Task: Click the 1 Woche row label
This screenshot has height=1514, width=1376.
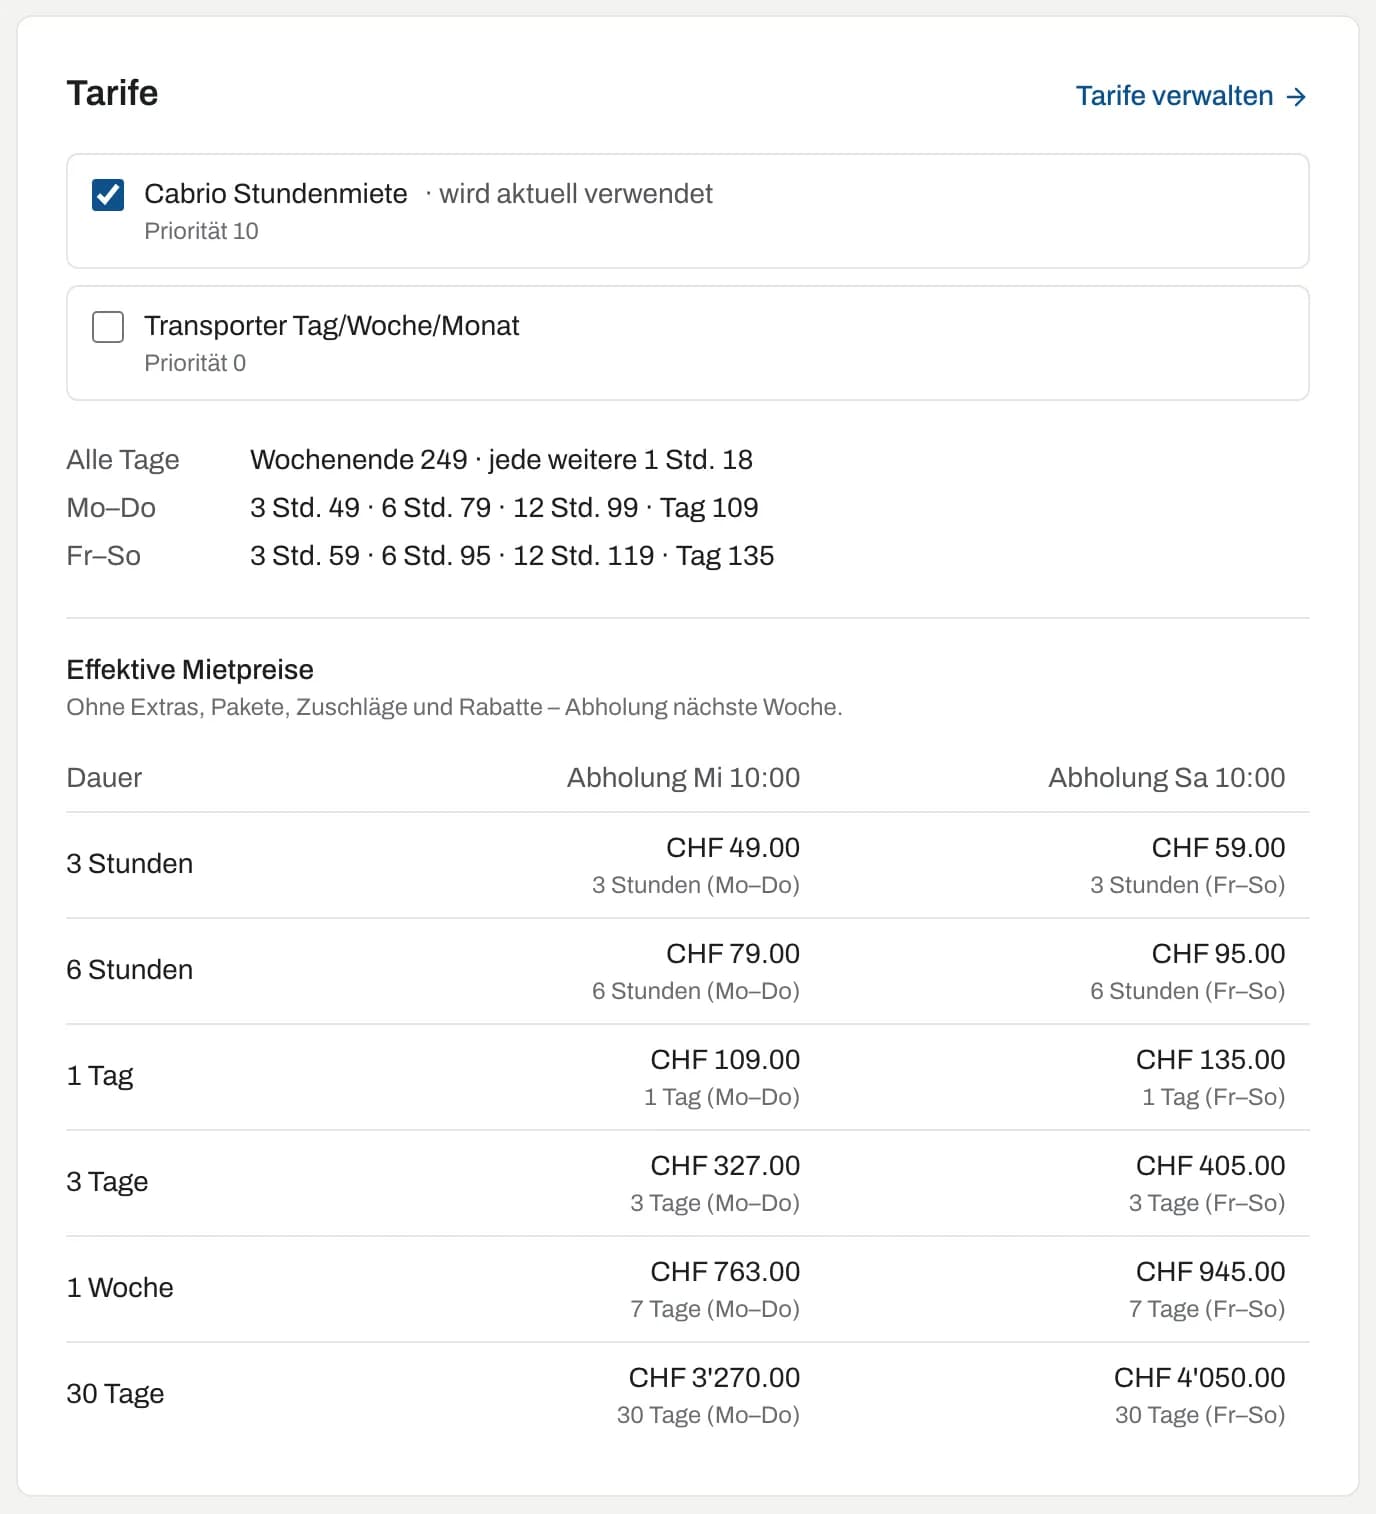Action: (x=120, y=1287)
